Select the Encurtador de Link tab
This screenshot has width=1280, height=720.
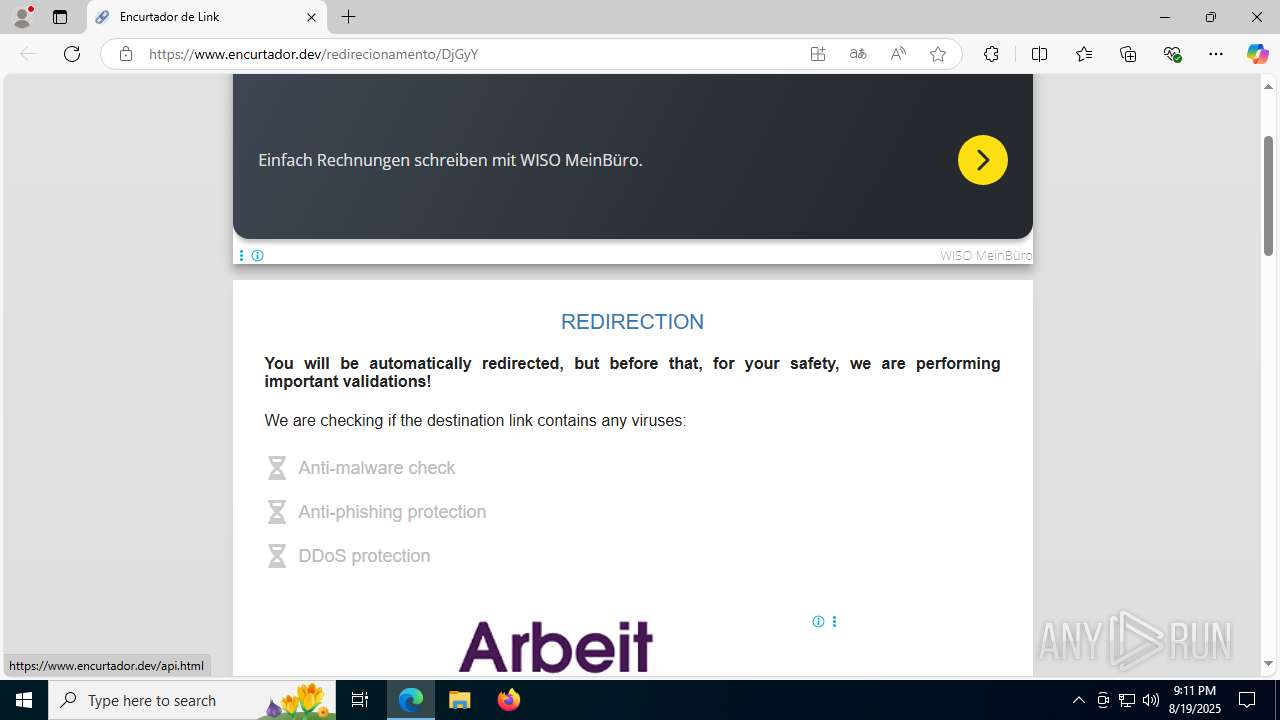pyautogui.click(x=207, y=17)
